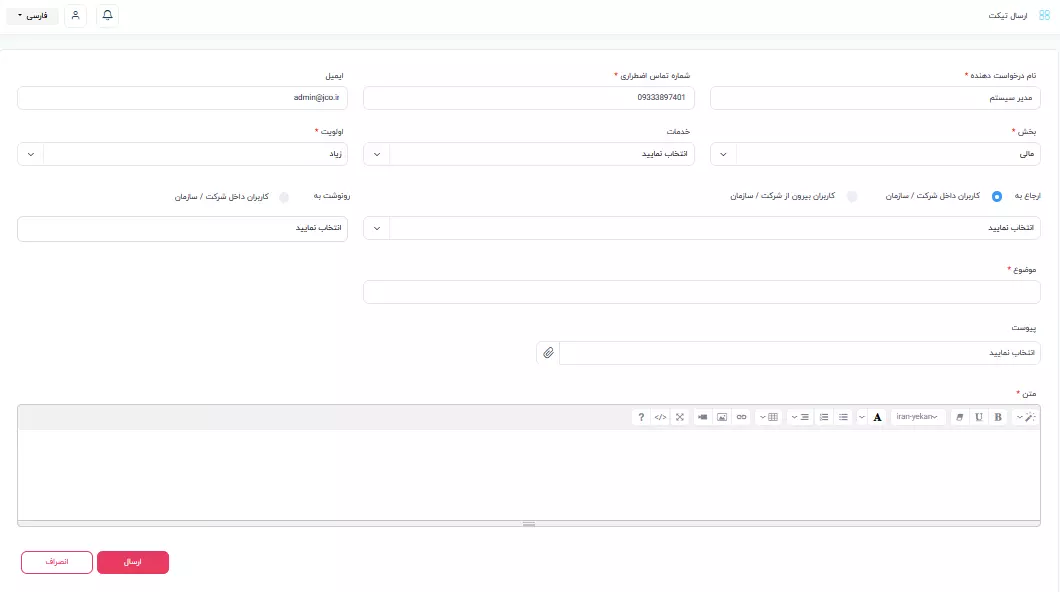The width and height of the screenshot is (1060, 592).
Task: Click انتخاب نمایید in خدمات combo
Action: click(665, 154)
